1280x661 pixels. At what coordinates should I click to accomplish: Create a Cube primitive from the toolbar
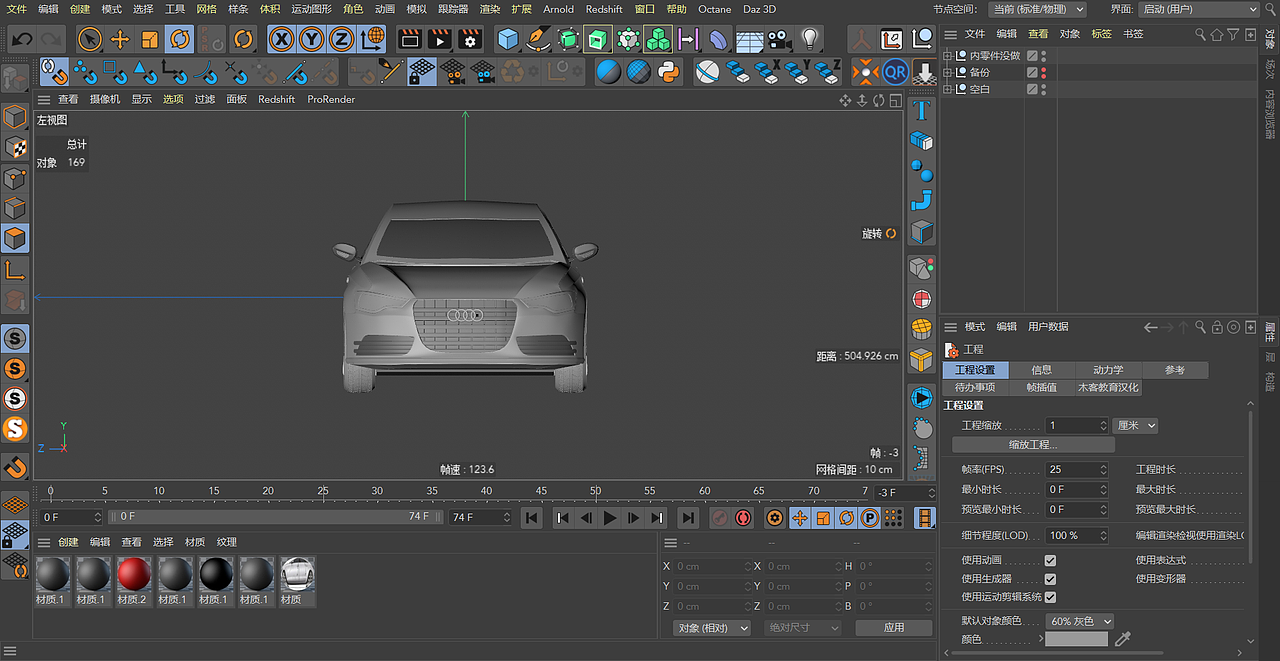510,38
